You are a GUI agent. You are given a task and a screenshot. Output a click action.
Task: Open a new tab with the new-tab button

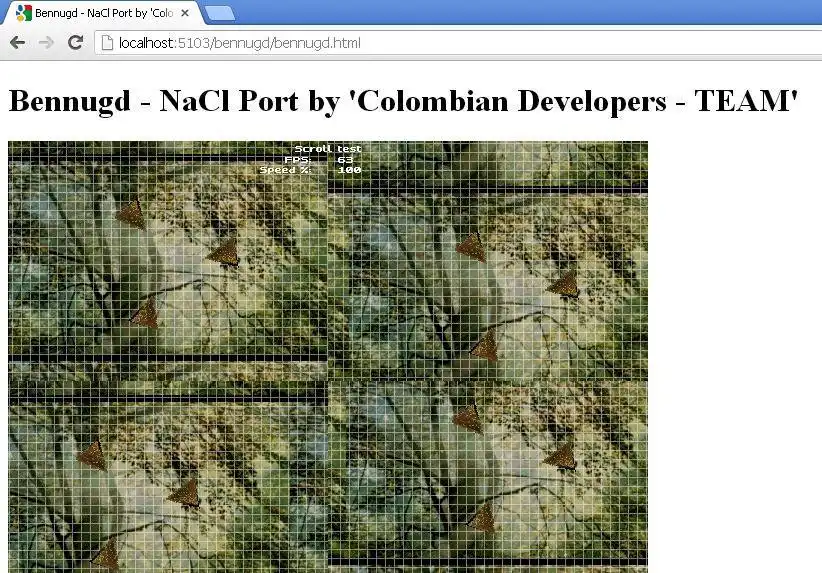pos(219,14)
